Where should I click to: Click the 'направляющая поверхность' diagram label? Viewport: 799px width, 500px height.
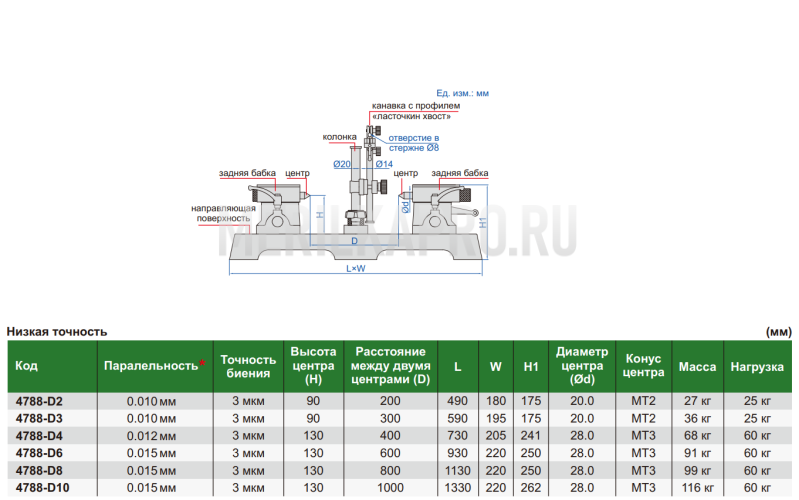pyautogui.click(x=223, y=213)
